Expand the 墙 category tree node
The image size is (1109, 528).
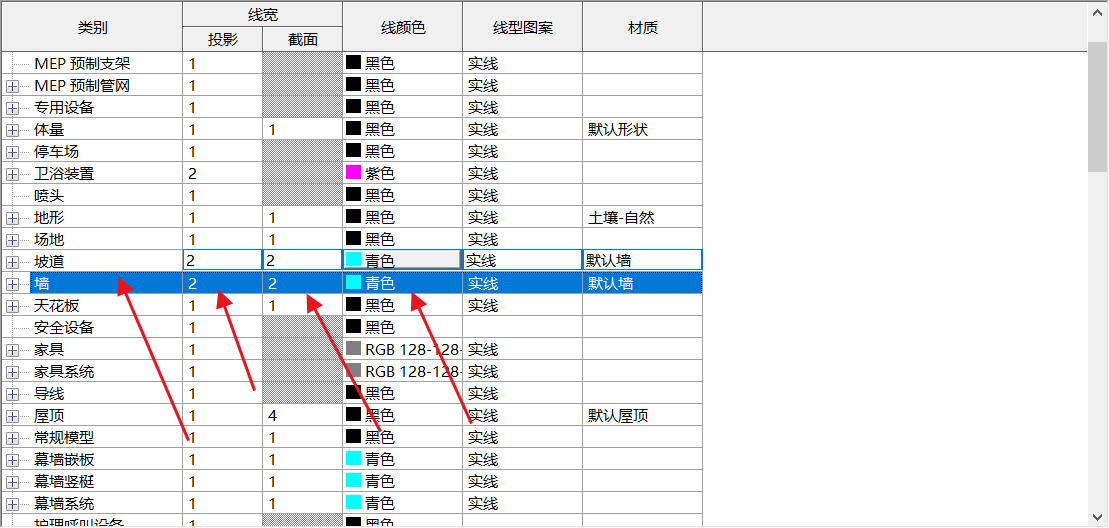point(12,284)
